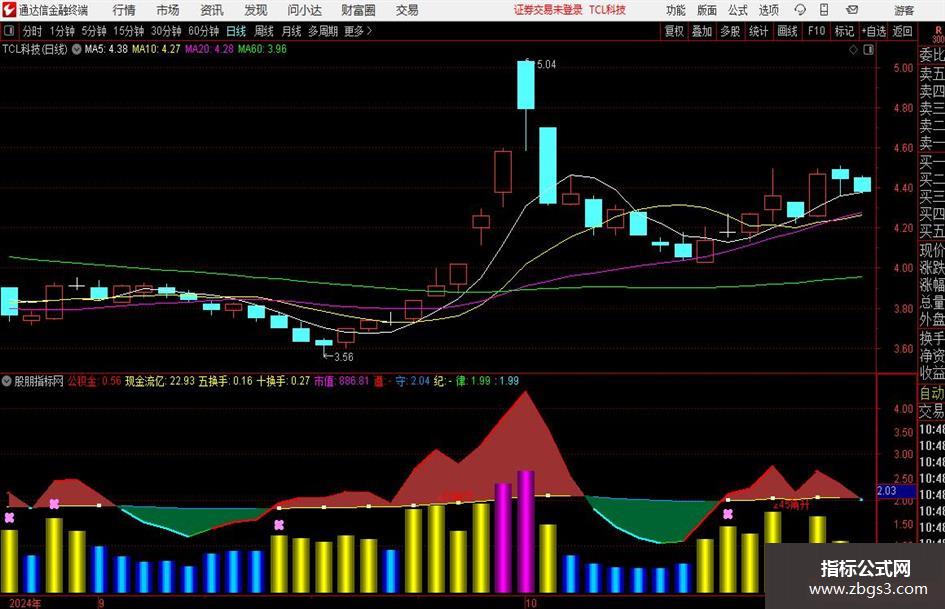
Task: Expand the indicator dropdown beside TCL科技(日线)
Action: click(77, 49)
